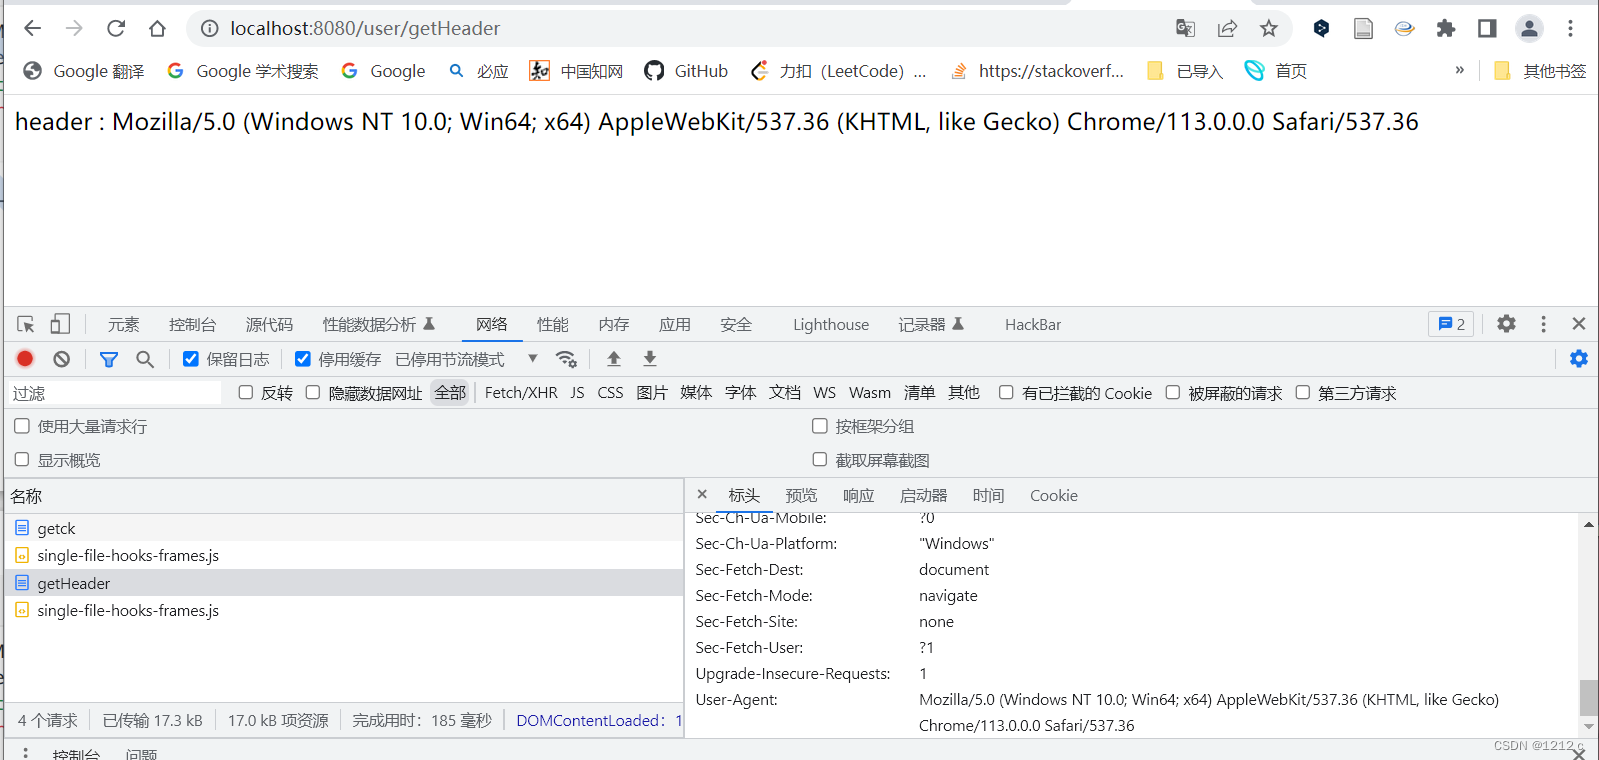The image size is (1599, 760).
Task: Switch to 源代码 Sources tab
Action: point(270,324)
